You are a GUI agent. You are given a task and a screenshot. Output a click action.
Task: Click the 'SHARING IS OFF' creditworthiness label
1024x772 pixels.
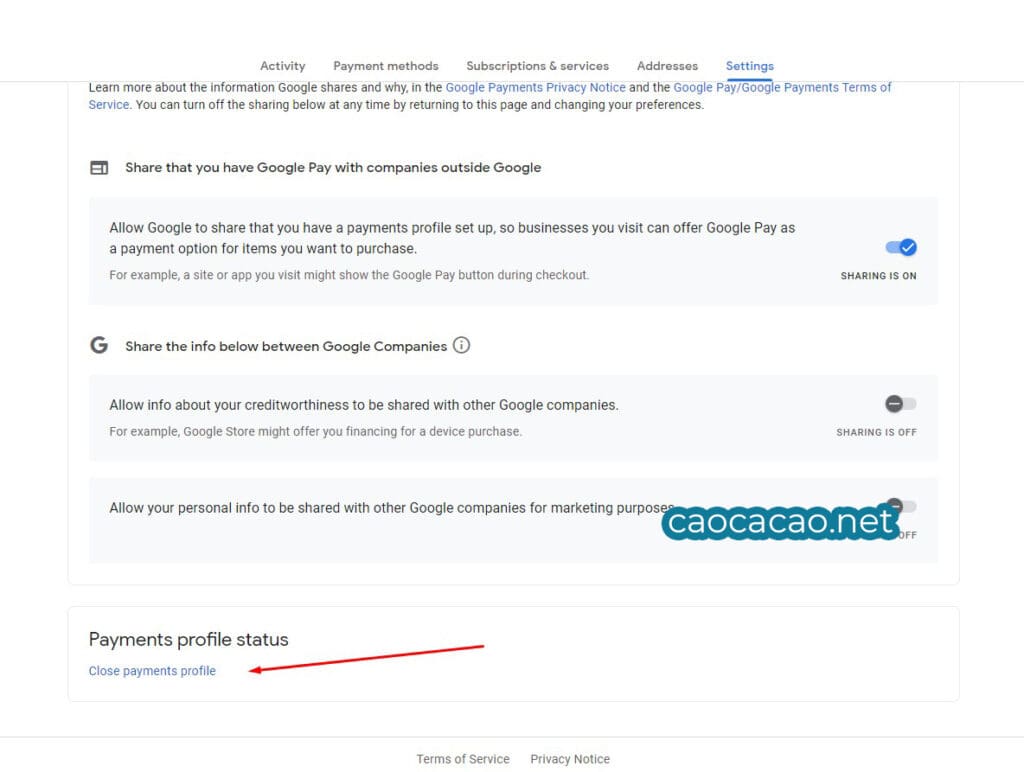876,432
